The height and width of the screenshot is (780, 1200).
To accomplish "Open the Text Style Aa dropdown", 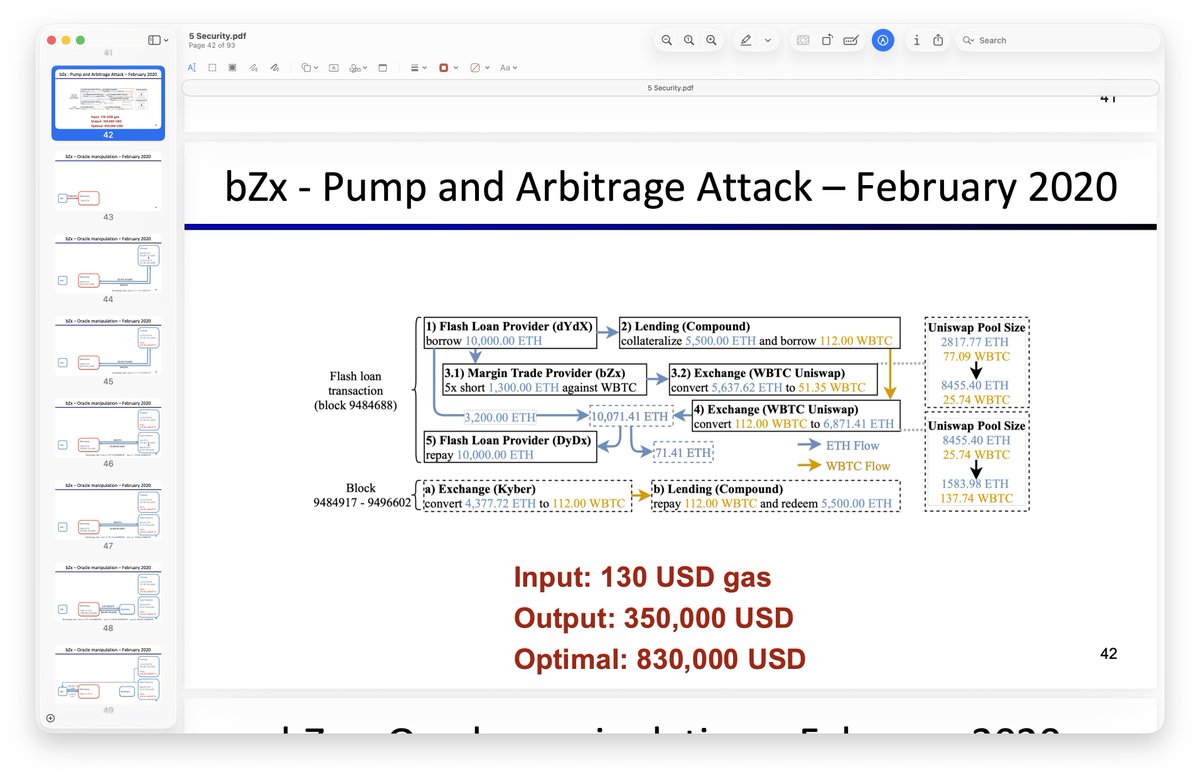I will pos(508,68).
